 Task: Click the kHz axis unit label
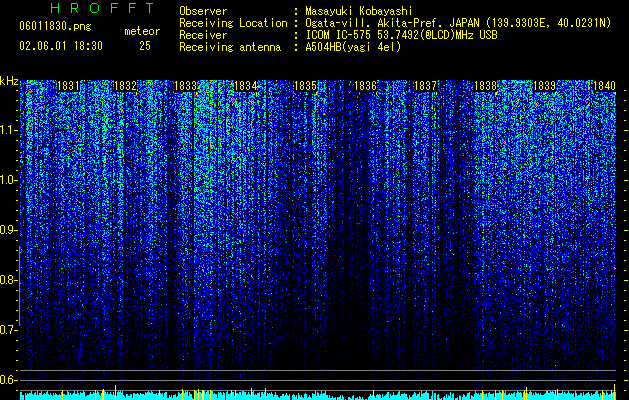[9, 81]
